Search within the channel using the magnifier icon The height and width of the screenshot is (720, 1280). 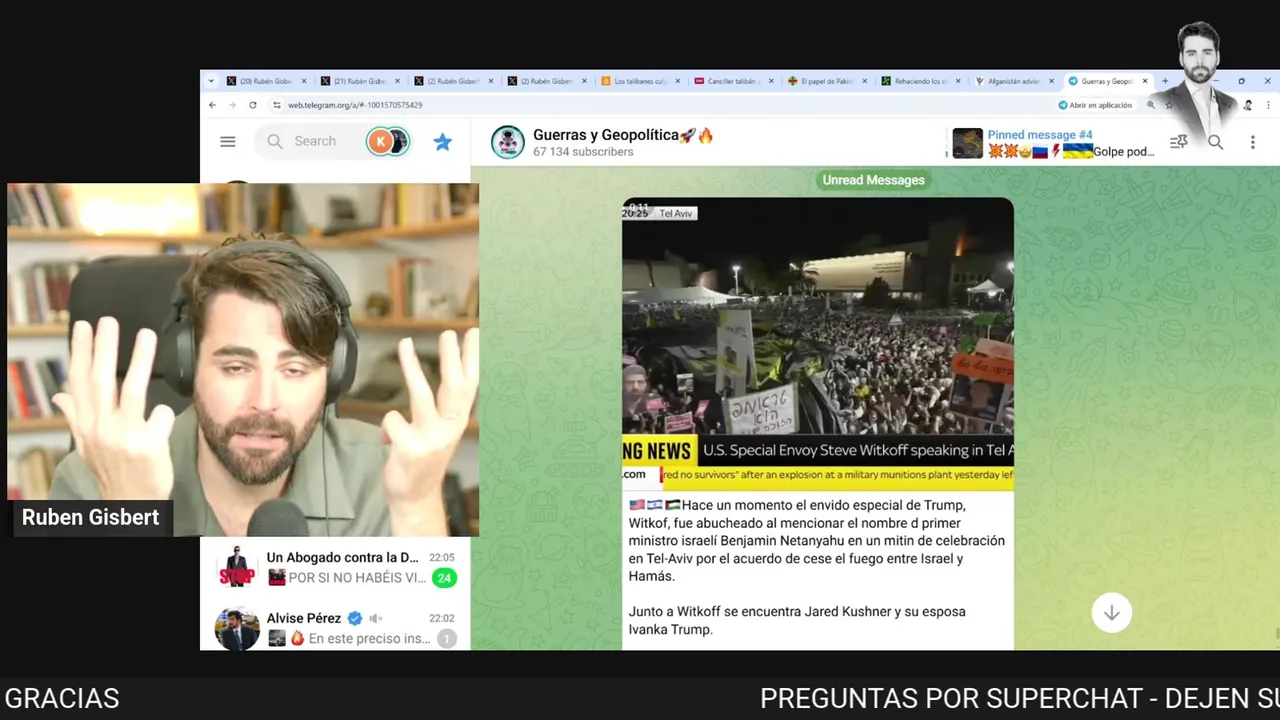pyautogui.click(x=1215, y=142)
